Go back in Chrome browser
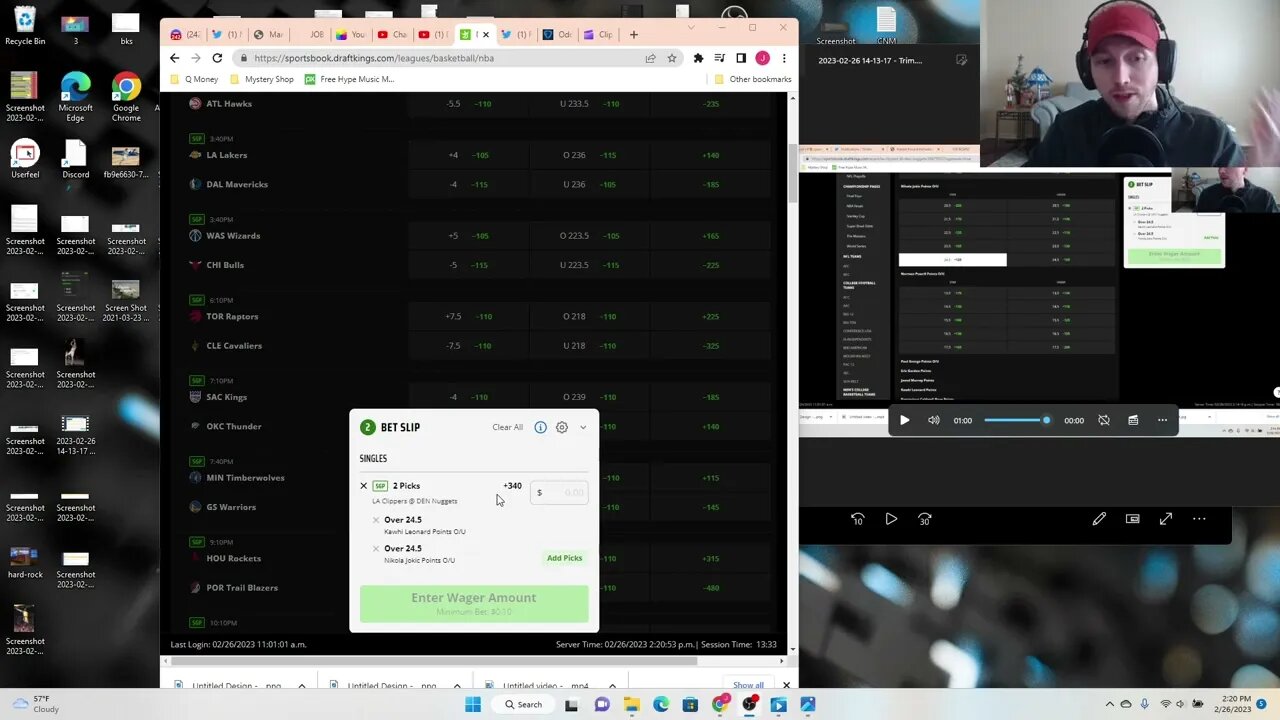 coord(175,58)
